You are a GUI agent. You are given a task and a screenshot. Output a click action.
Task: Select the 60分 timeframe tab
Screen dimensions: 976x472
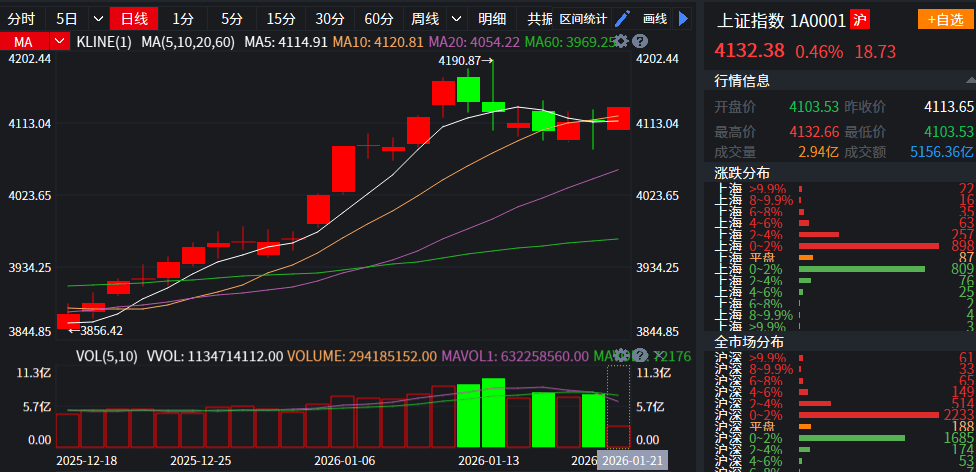coord(379,18)
